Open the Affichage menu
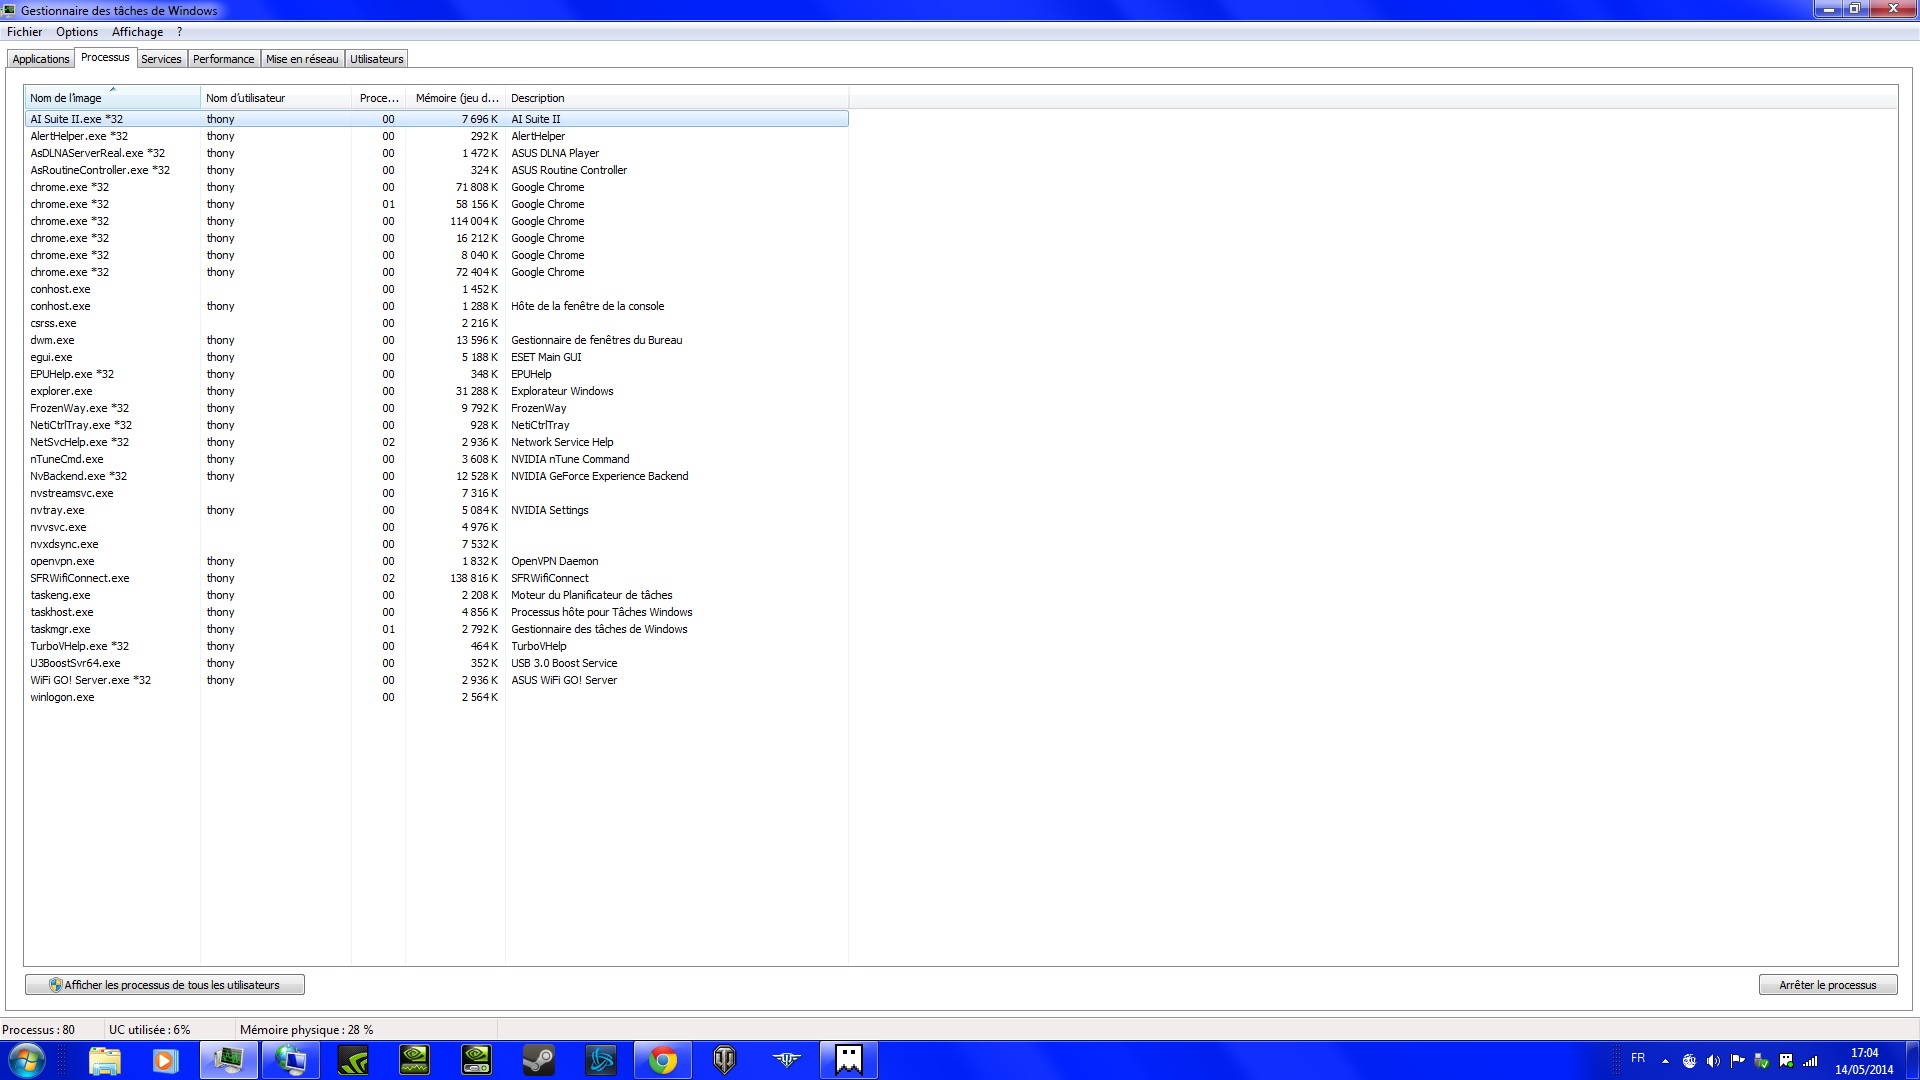The height and width of the screenshot is (1080, 1920). click(137, 32)
